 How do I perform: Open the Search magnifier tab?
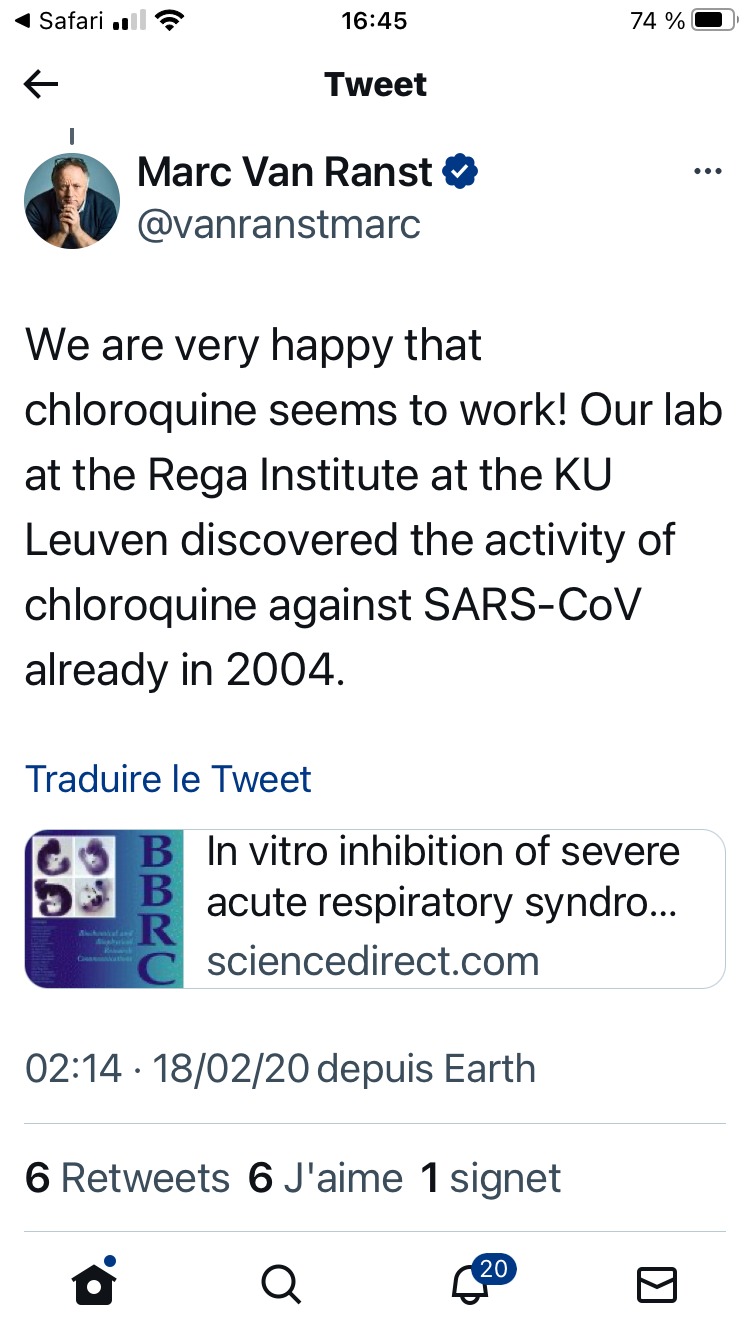(280, 1283)
